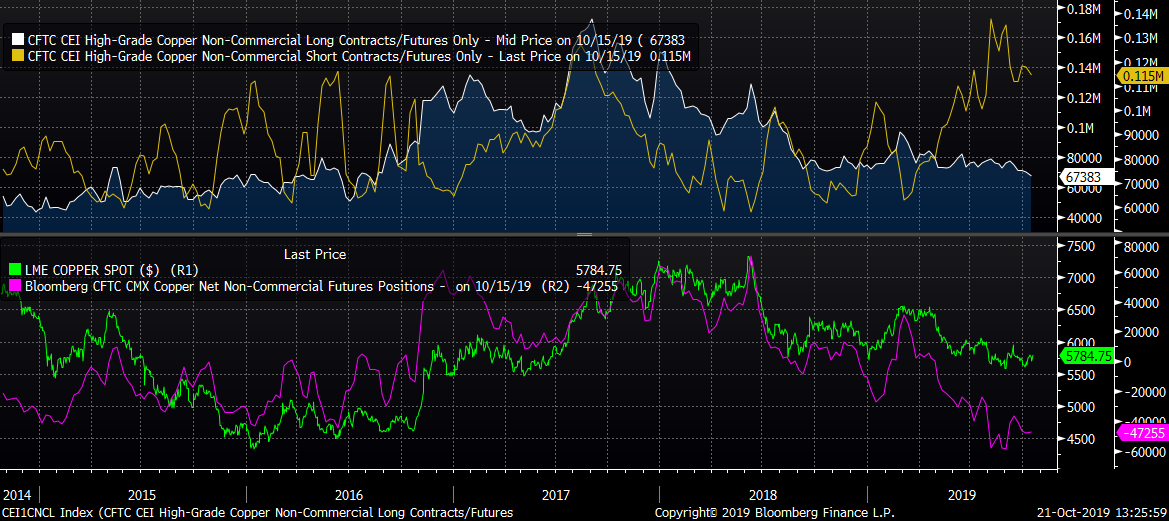Click the 21-Oct-2019 13:25:52 timestamp
Screen dimensions: 1169x521
(1101, 513)
